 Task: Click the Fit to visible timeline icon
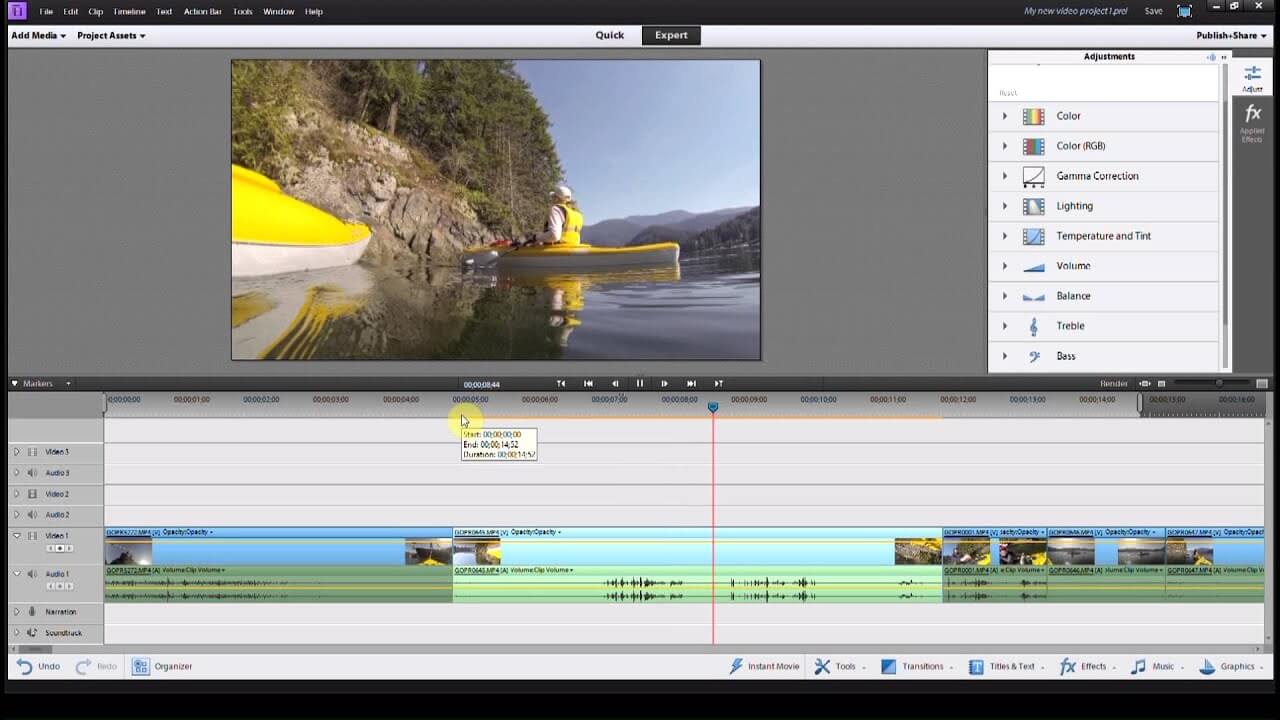(1144, 384)
